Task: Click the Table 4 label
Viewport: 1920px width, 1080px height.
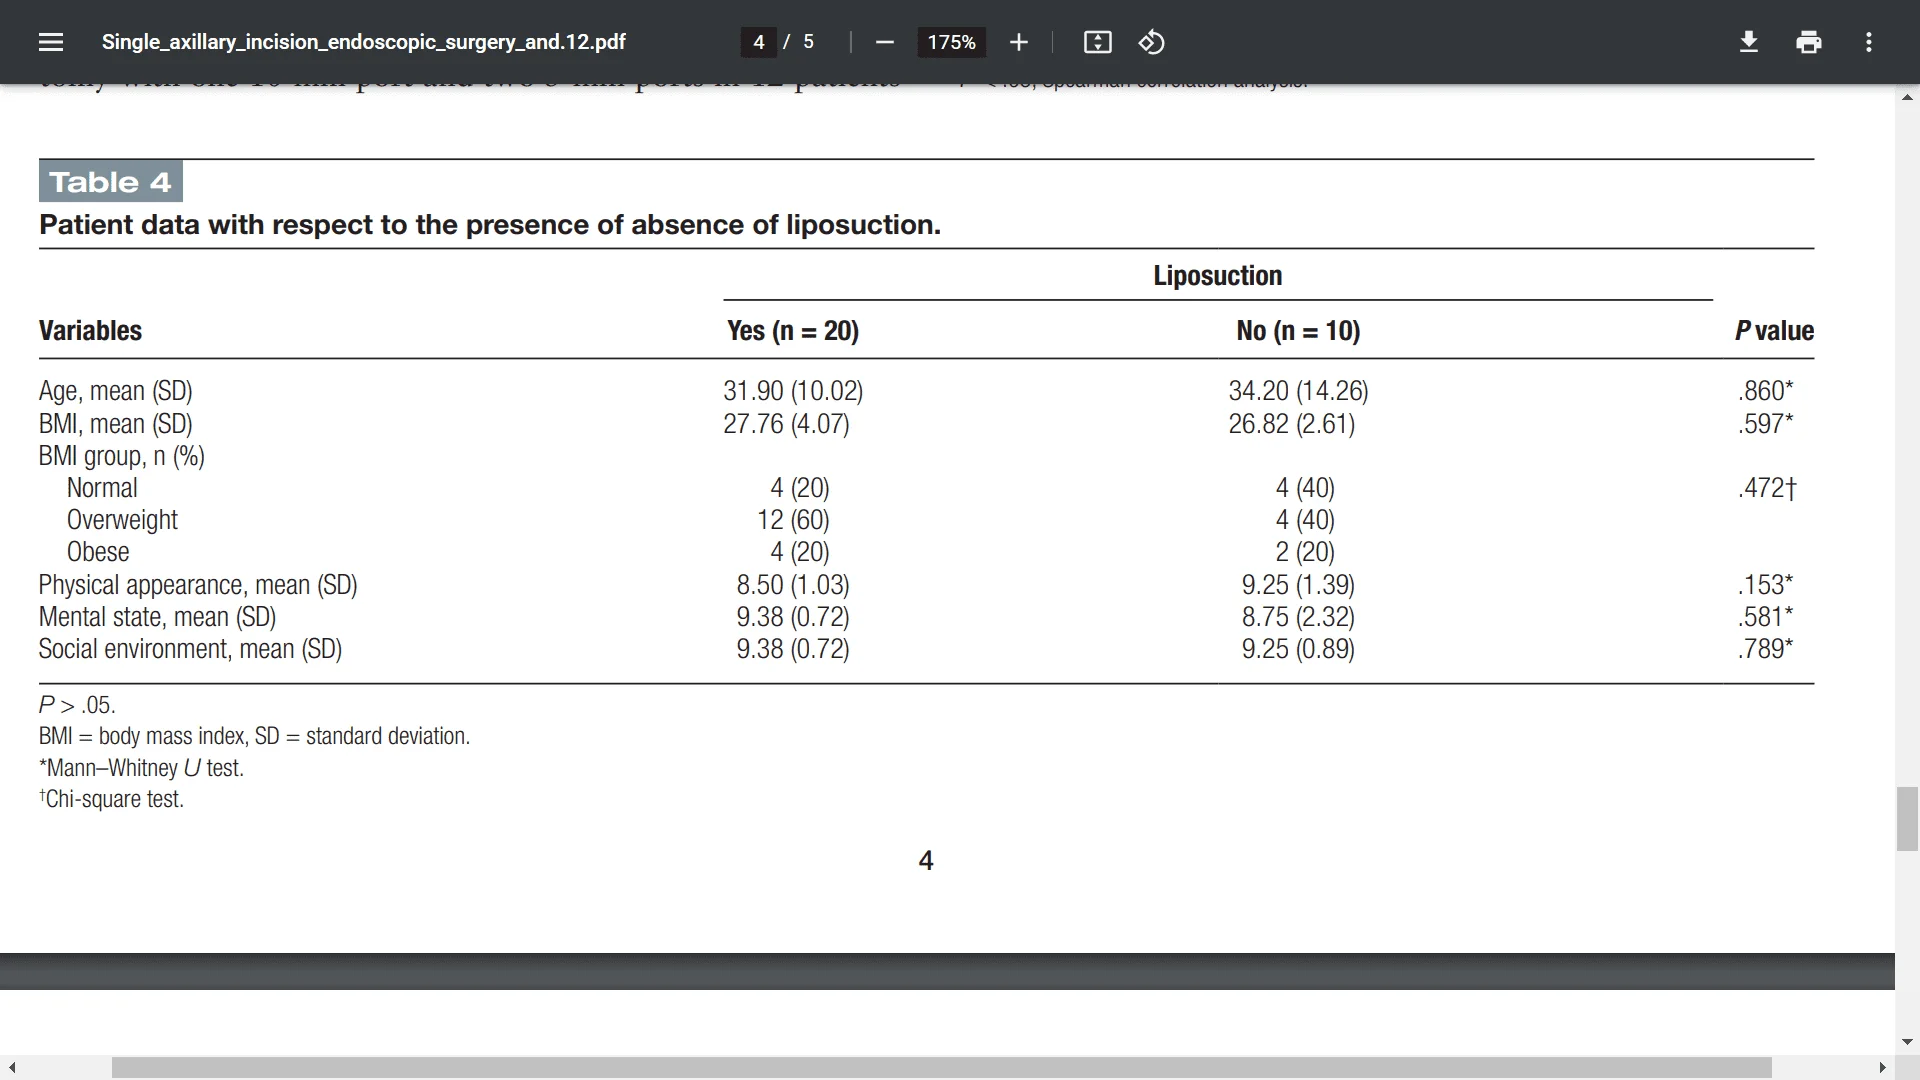Action: (x=110, y=182)
